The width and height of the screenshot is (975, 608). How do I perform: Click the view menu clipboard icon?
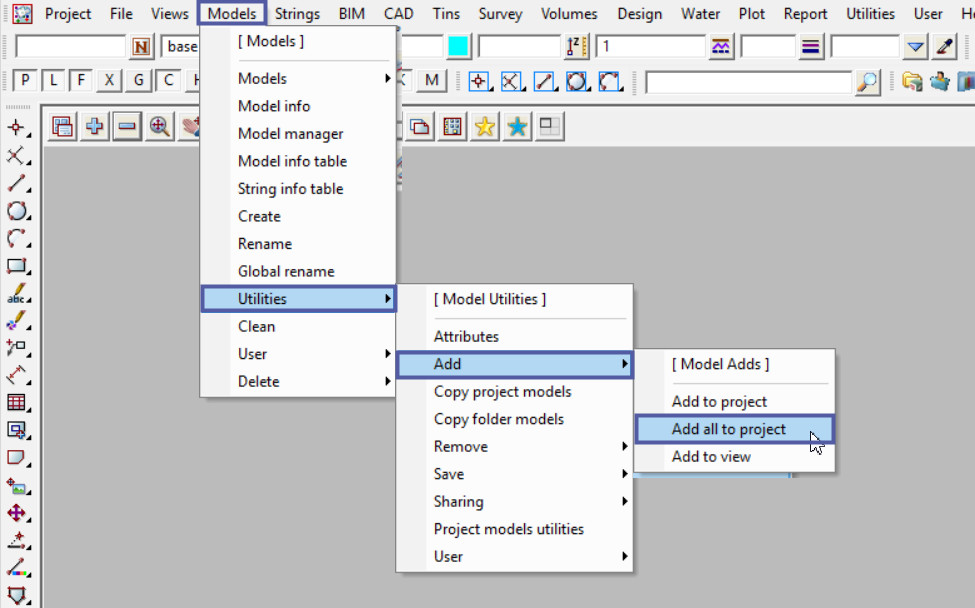click(62, 127)
